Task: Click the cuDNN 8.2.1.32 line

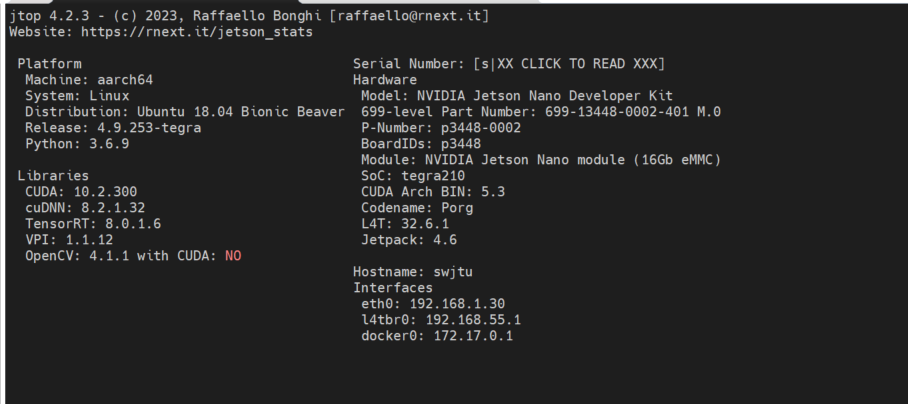Action: 85,208
